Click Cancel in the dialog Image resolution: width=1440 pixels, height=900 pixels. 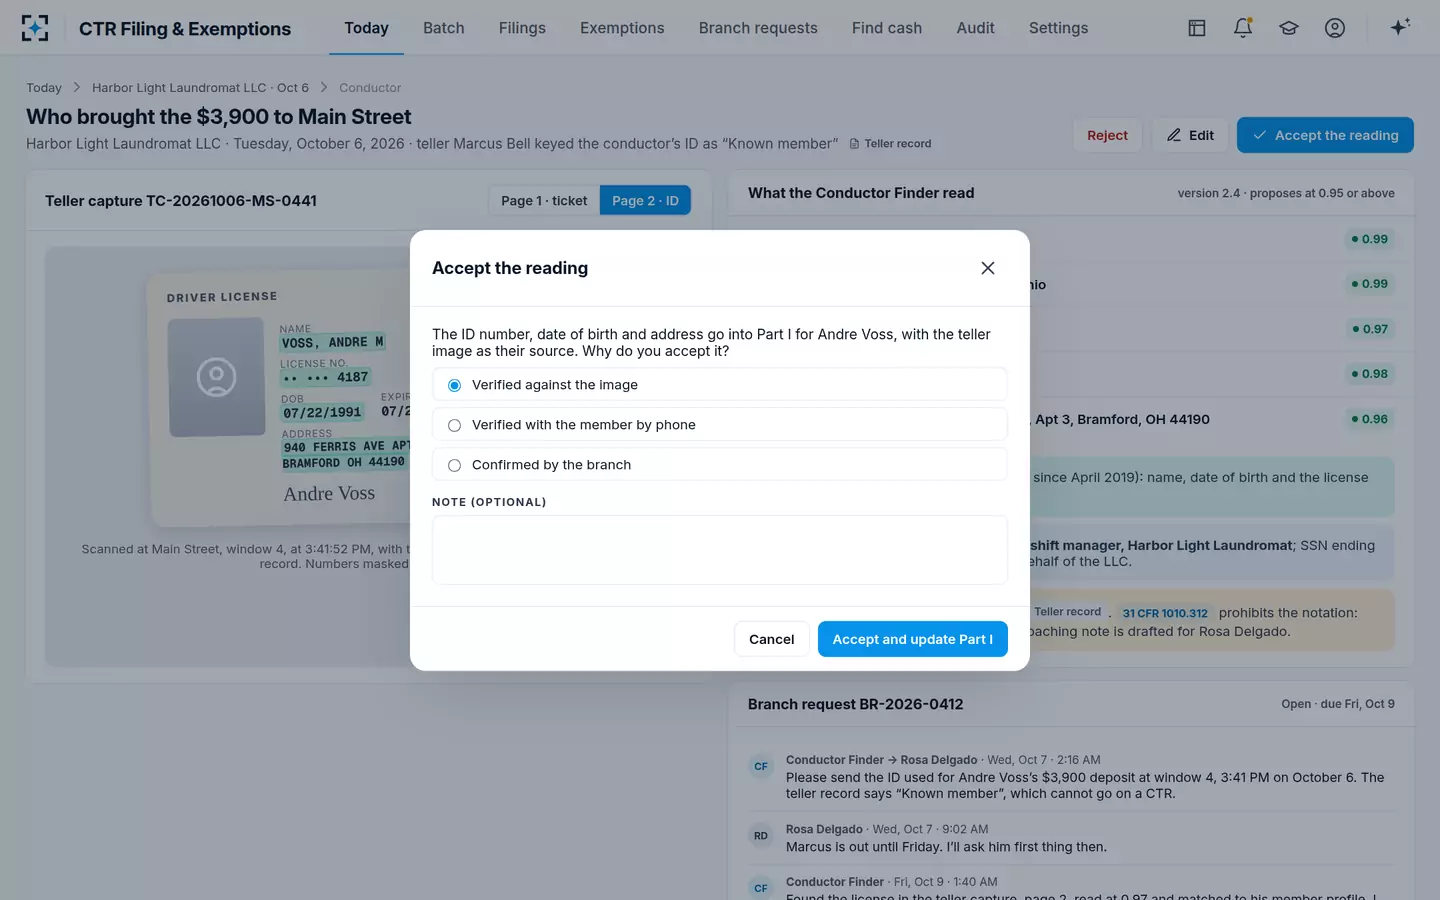tap(772, 639)
